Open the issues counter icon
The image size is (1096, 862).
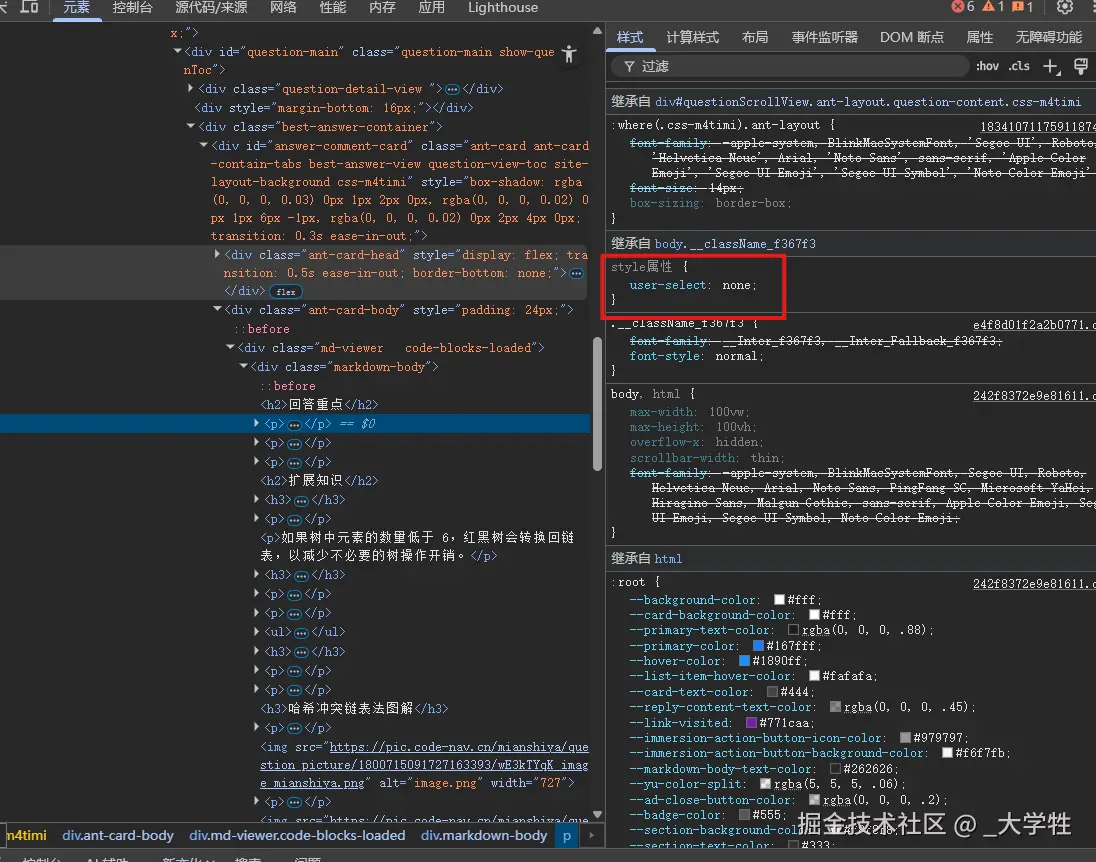point(1018,8)
